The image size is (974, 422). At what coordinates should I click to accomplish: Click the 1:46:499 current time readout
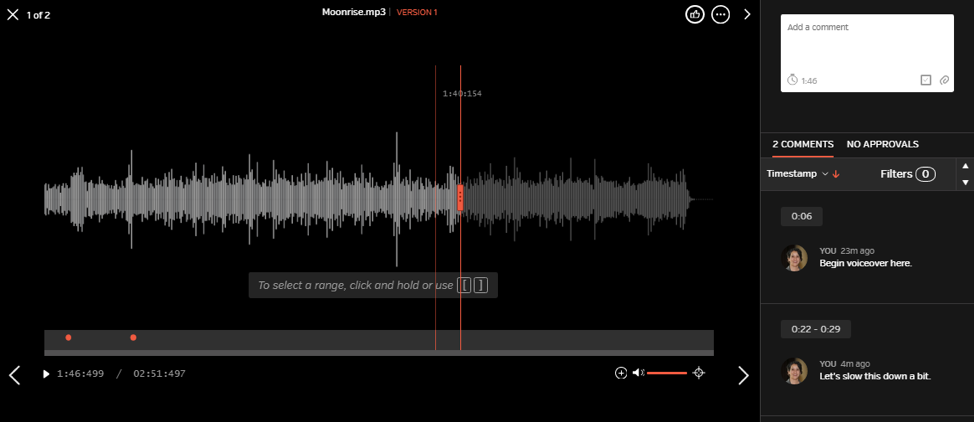[x=80, y=374]
